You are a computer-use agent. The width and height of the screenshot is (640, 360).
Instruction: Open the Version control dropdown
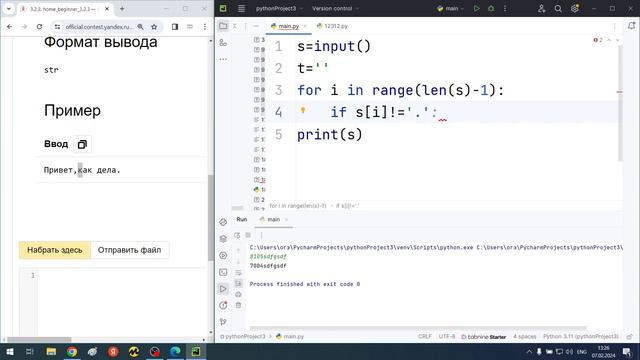pos(336,9)
